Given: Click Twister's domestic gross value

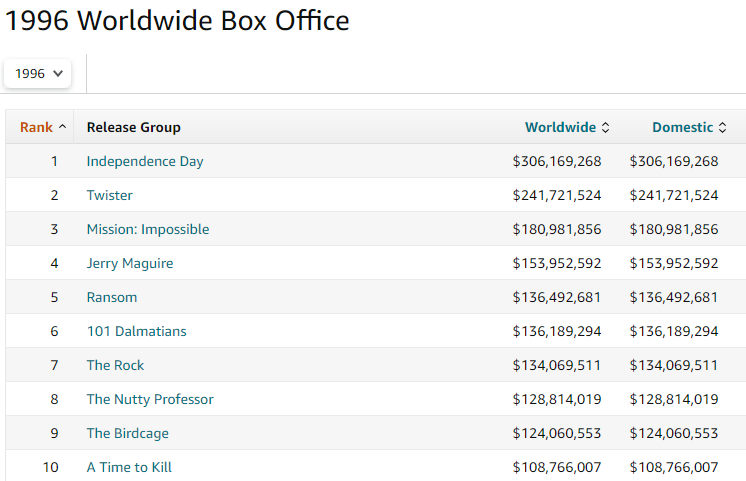Looking at the screenshot, I should pos(674,195).
